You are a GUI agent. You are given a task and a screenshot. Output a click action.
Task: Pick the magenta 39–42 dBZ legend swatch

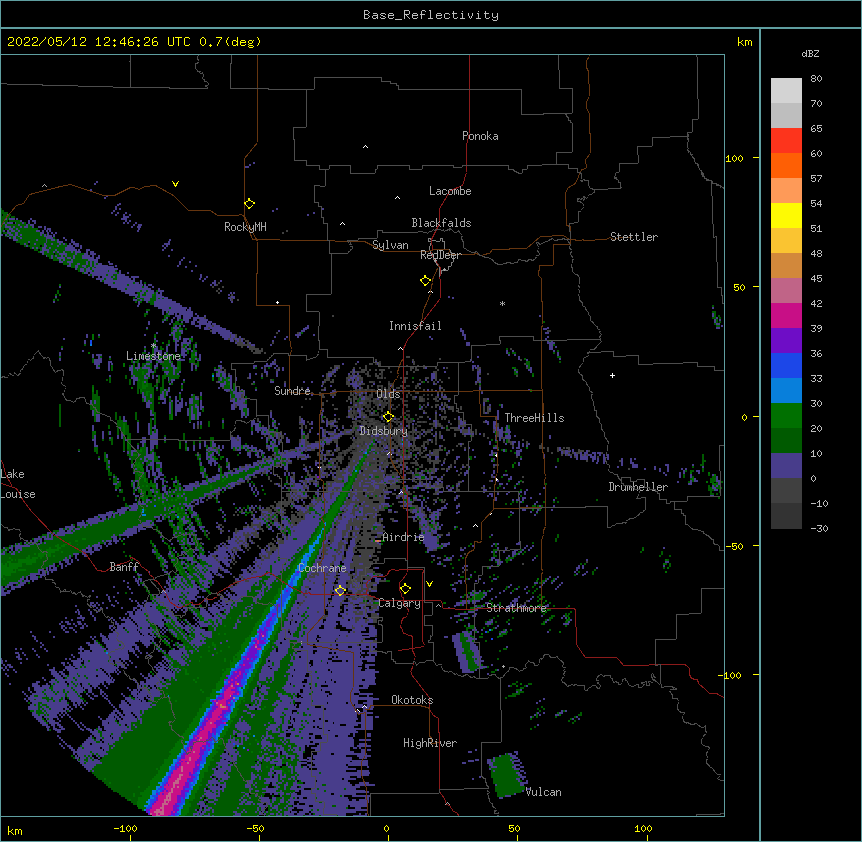pyautogui.click(x=786, y=315)
